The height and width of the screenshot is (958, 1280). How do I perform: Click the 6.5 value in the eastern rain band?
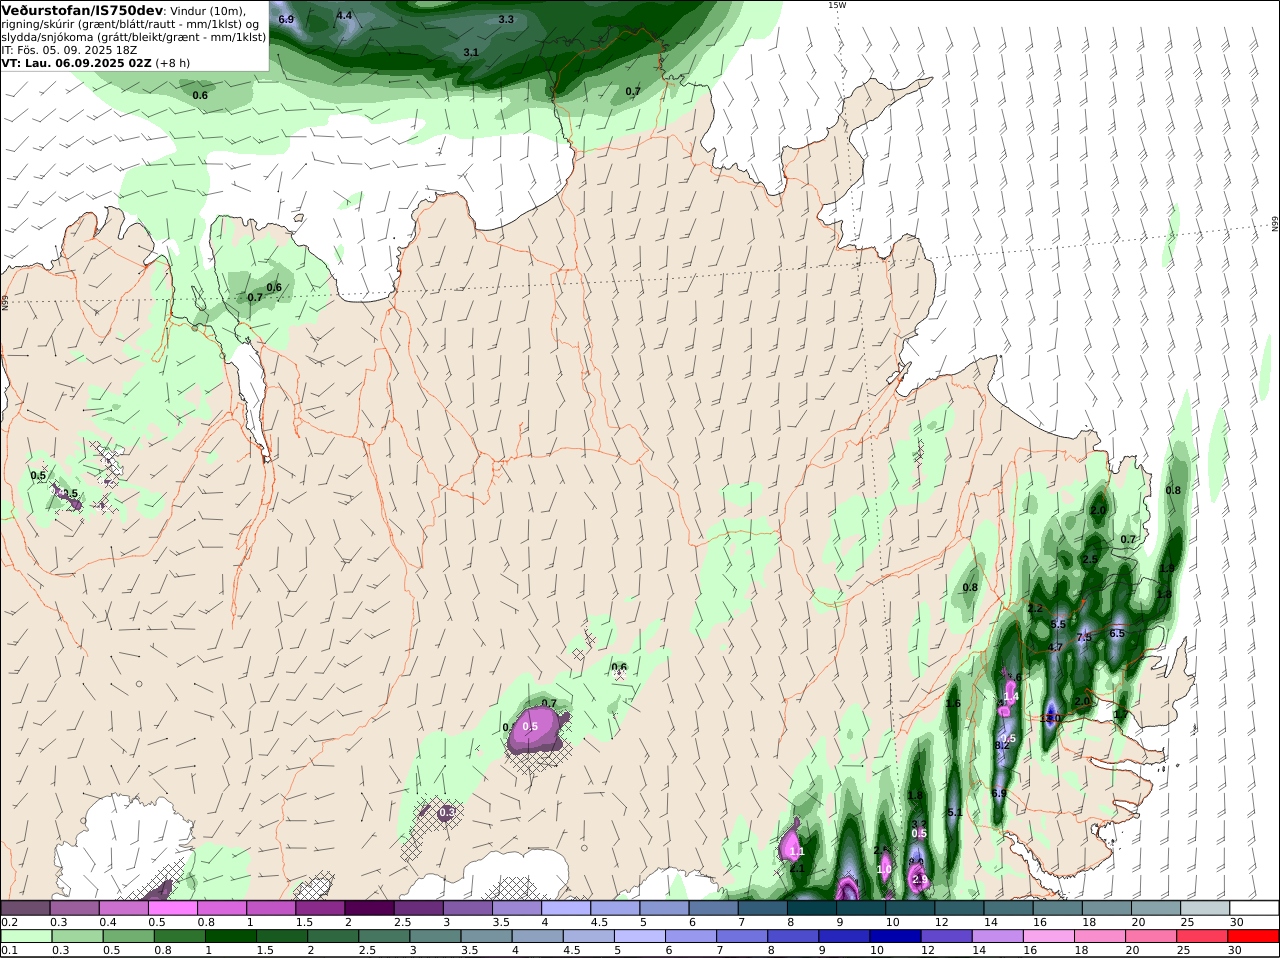pyautogui.click(x=1118, y=633)
